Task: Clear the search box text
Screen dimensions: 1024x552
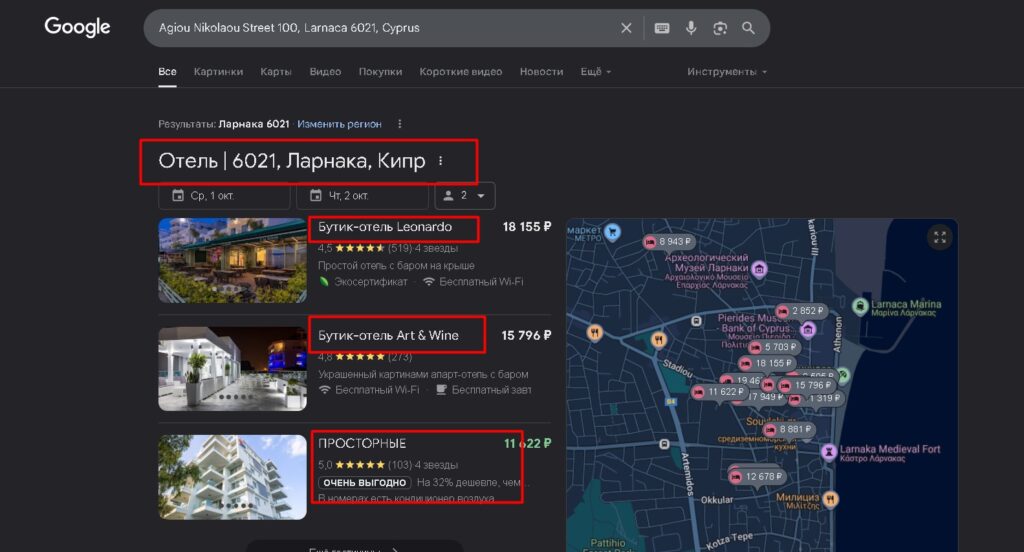Action: (626, 28)
